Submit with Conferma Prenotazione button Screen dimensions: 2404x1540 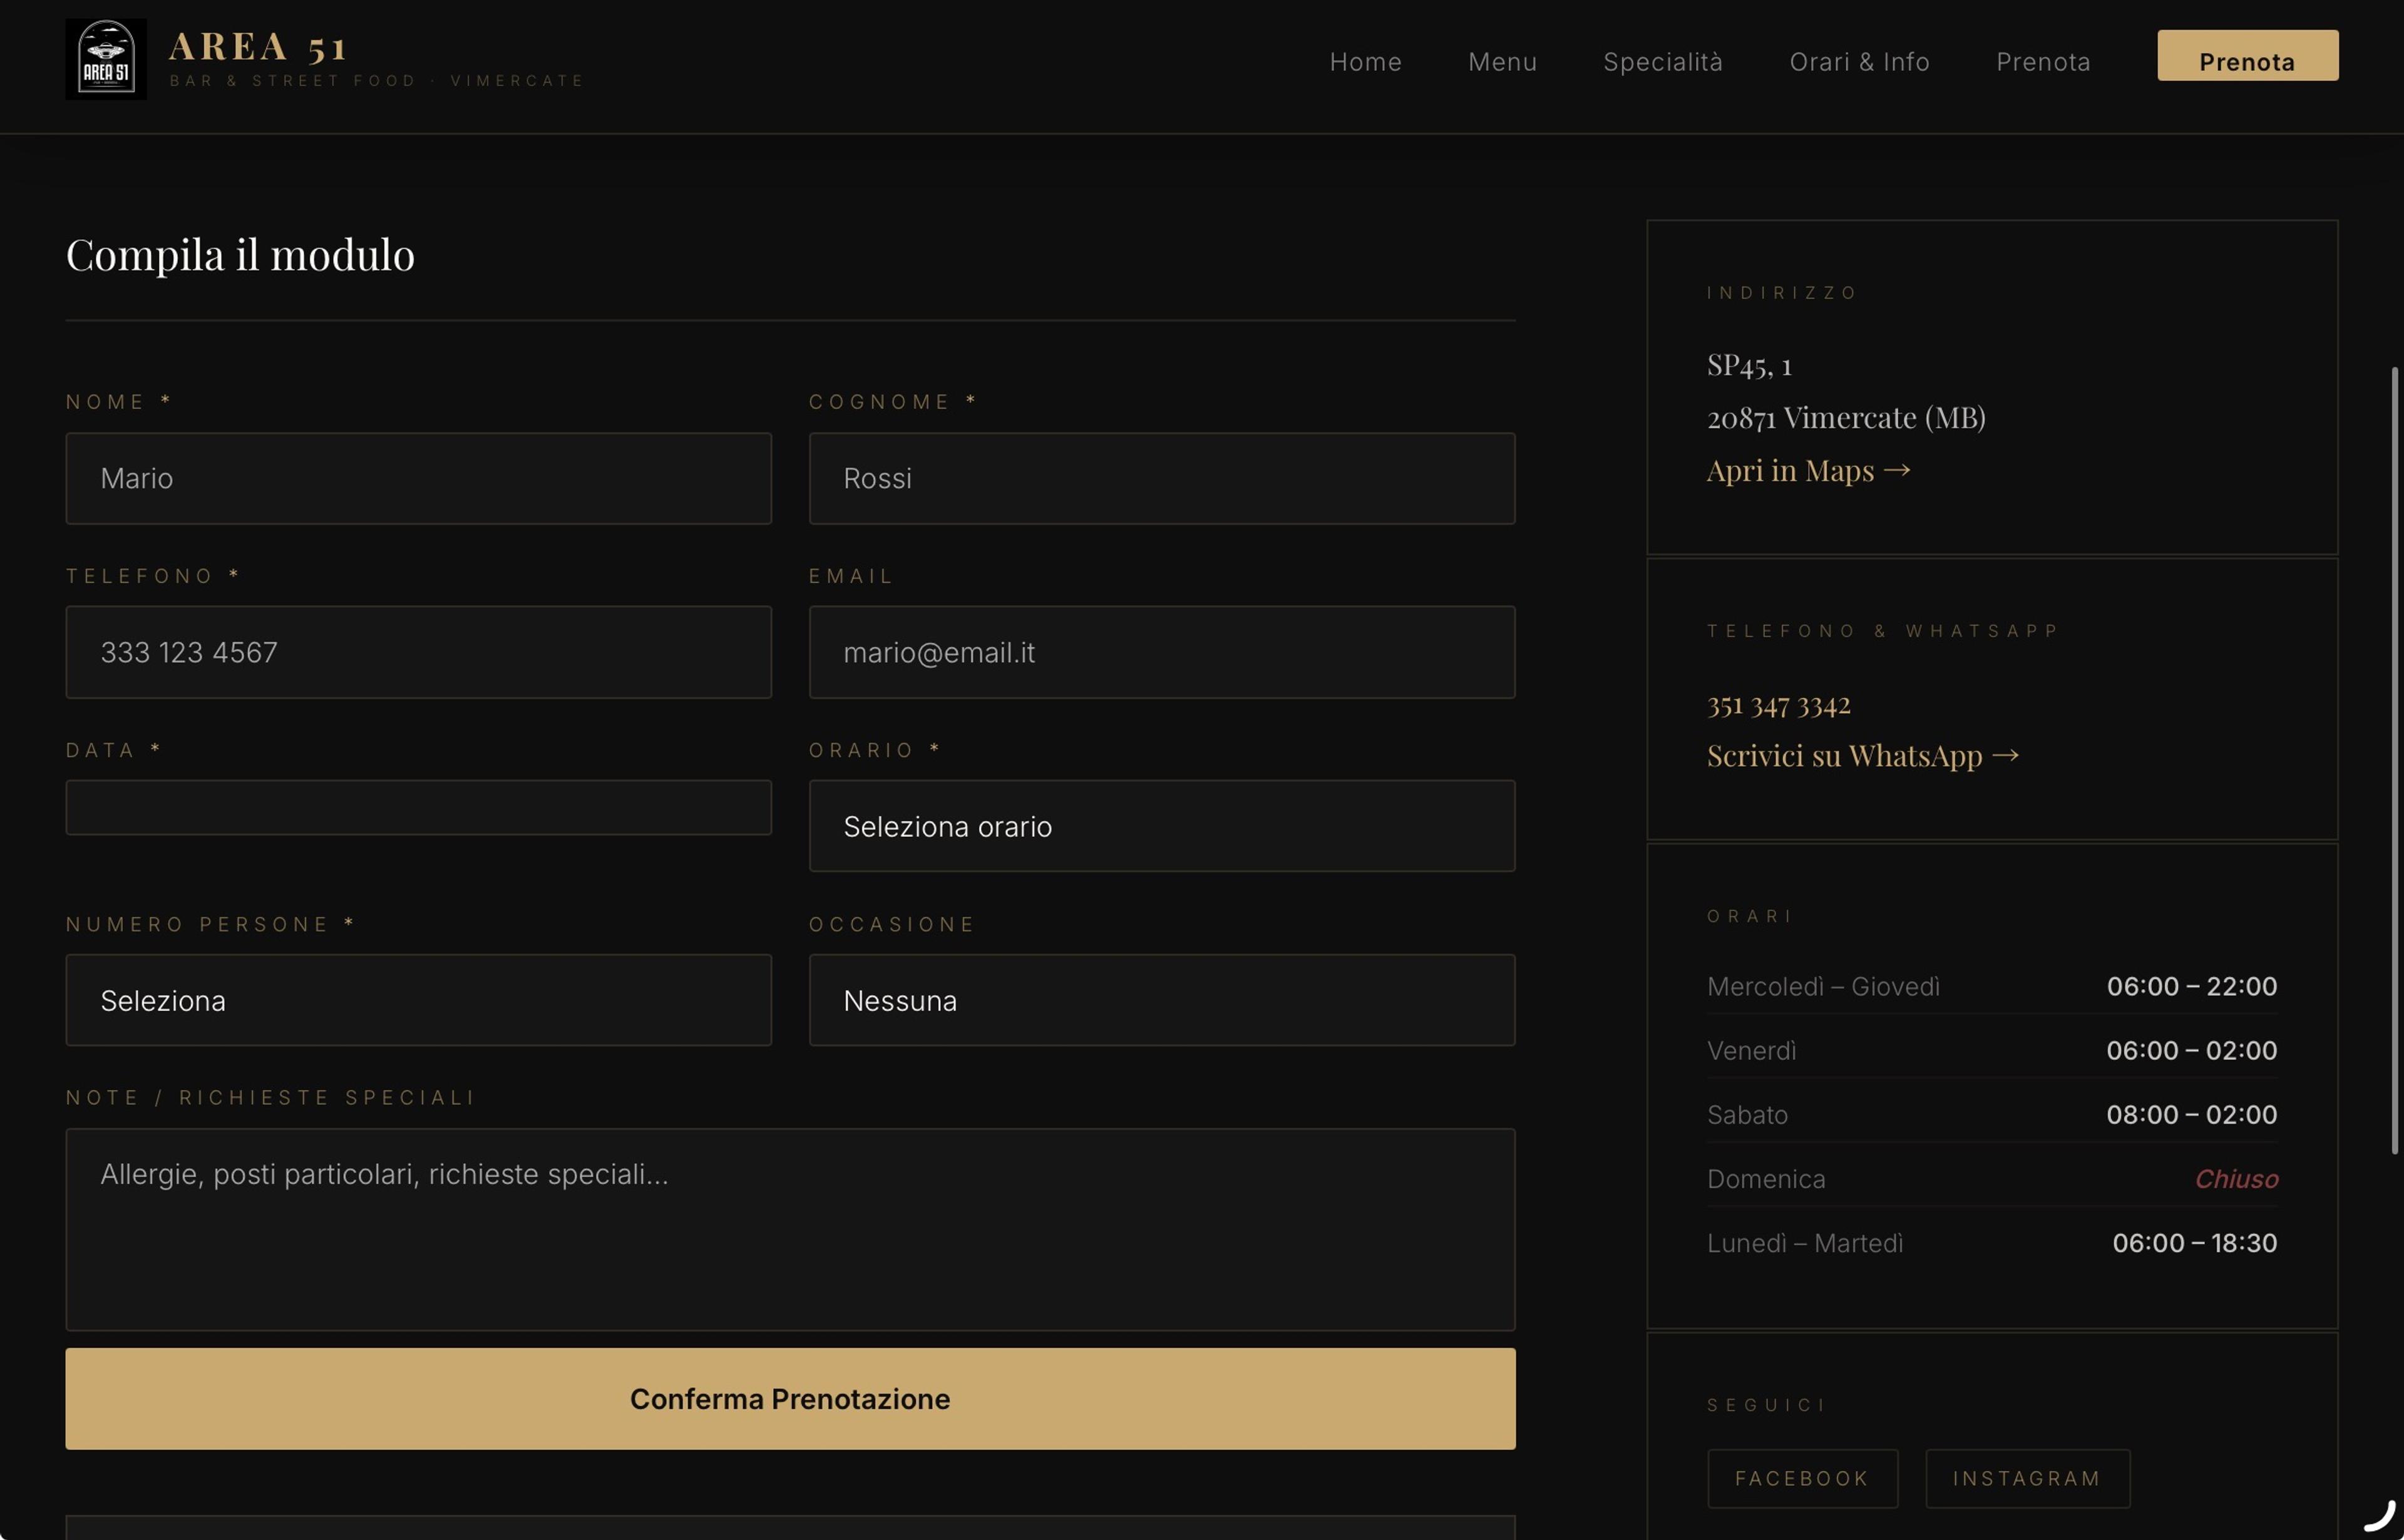pos(790,1398)
